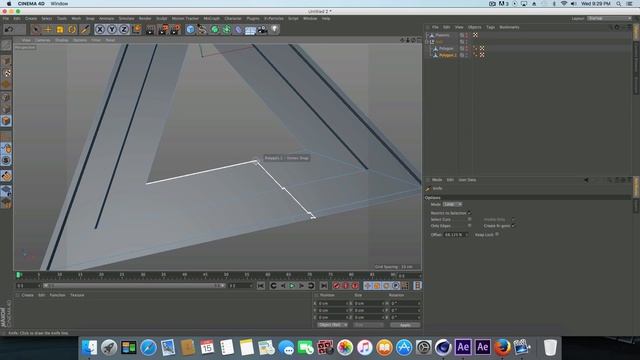Select Polygon.1 object in Object Manager
This screenshot has height=360, width=640.
448,55
